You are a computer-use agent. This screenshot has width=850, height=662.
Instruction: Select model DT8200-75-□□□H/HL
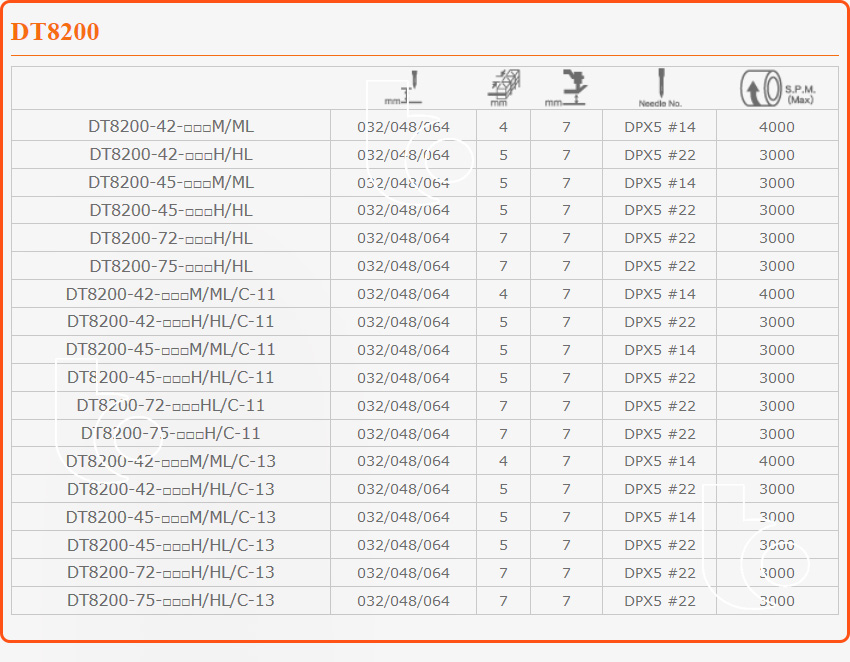tap(171, 266)
